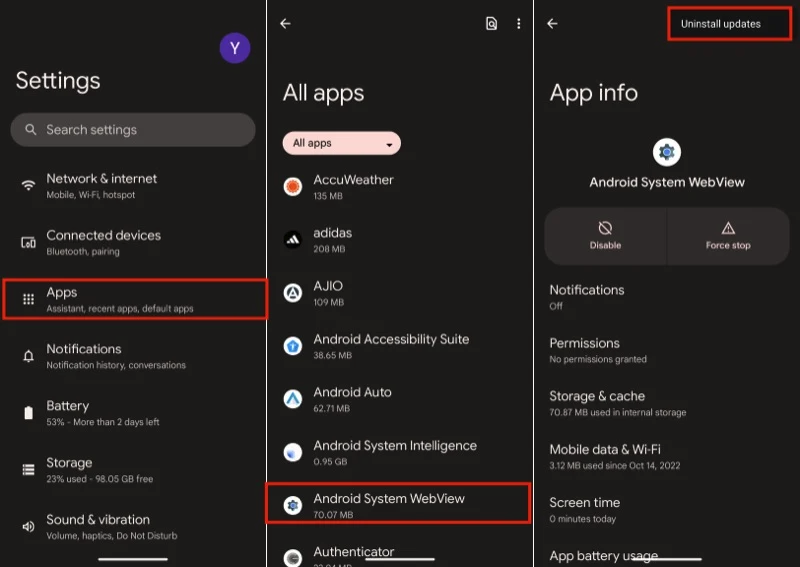
Task: Open the three-dot overflow menu on All apps
Action: [518, 23]
